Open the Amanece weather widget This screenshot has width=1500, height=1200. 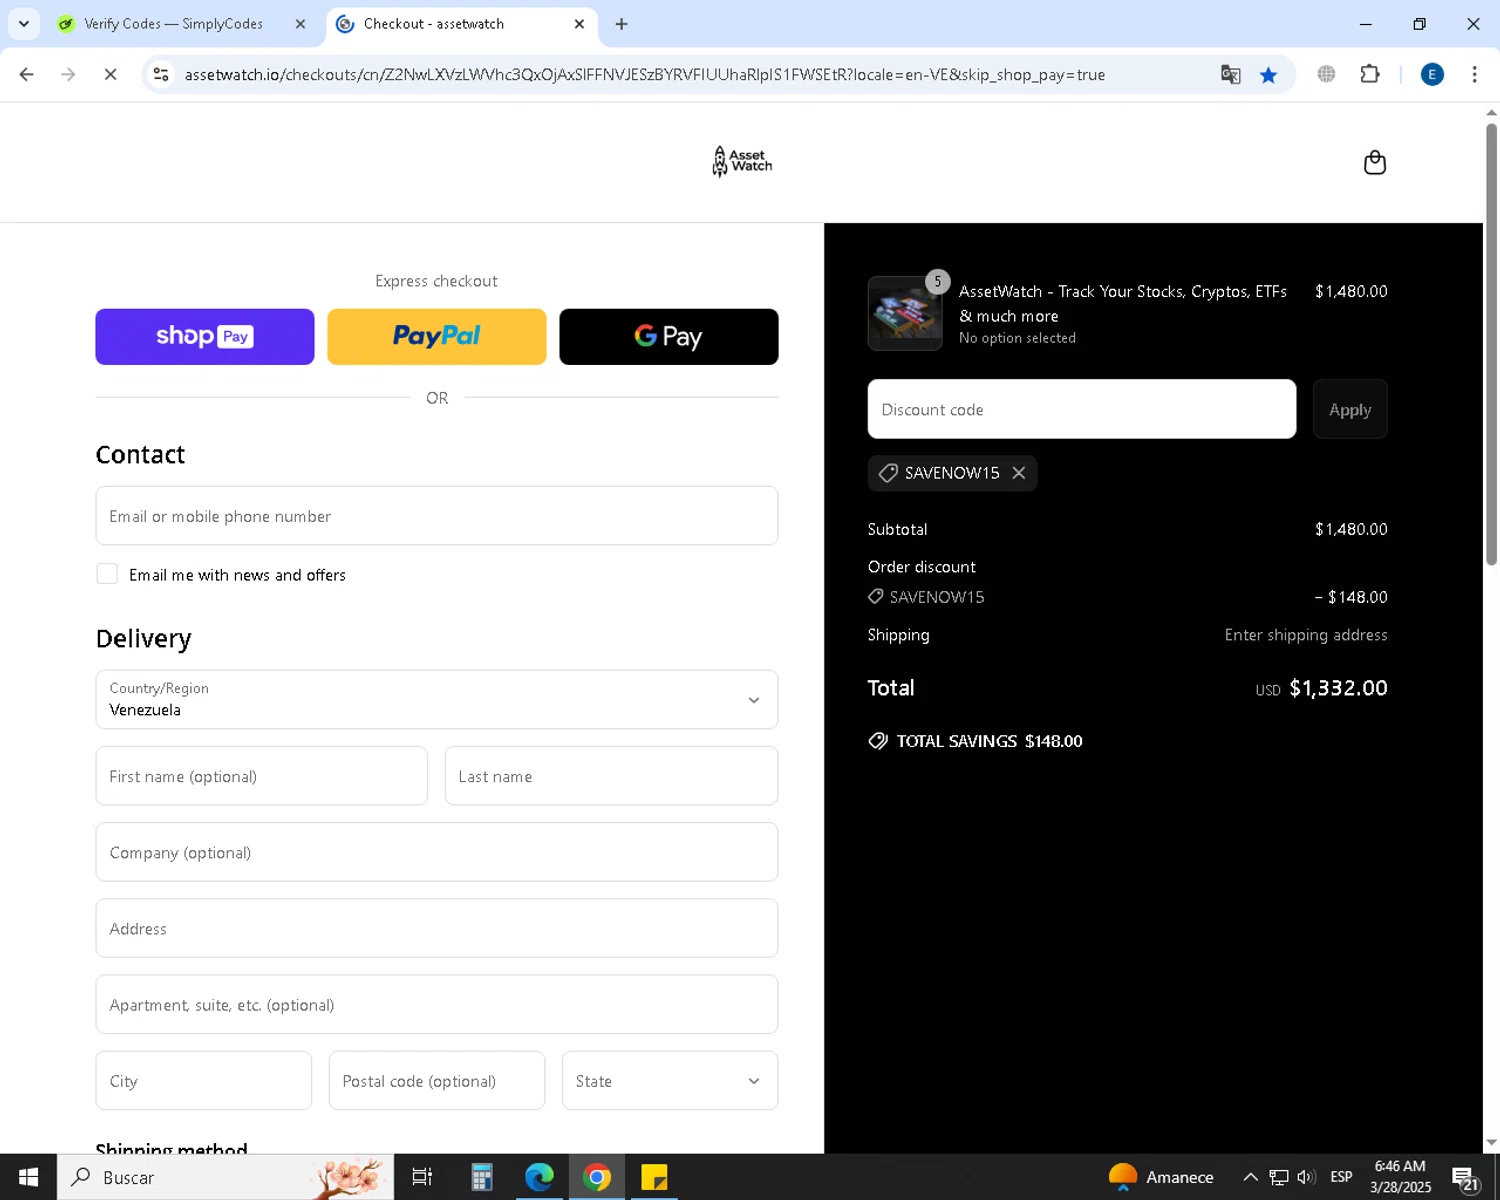coord(1161,1177)
